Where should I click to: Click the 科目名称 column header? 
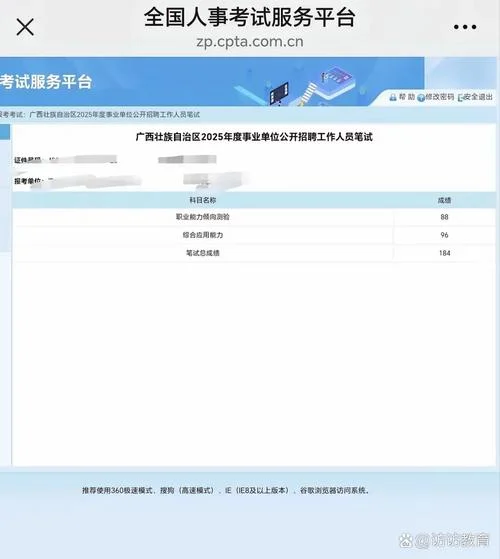tap(202, 200)
